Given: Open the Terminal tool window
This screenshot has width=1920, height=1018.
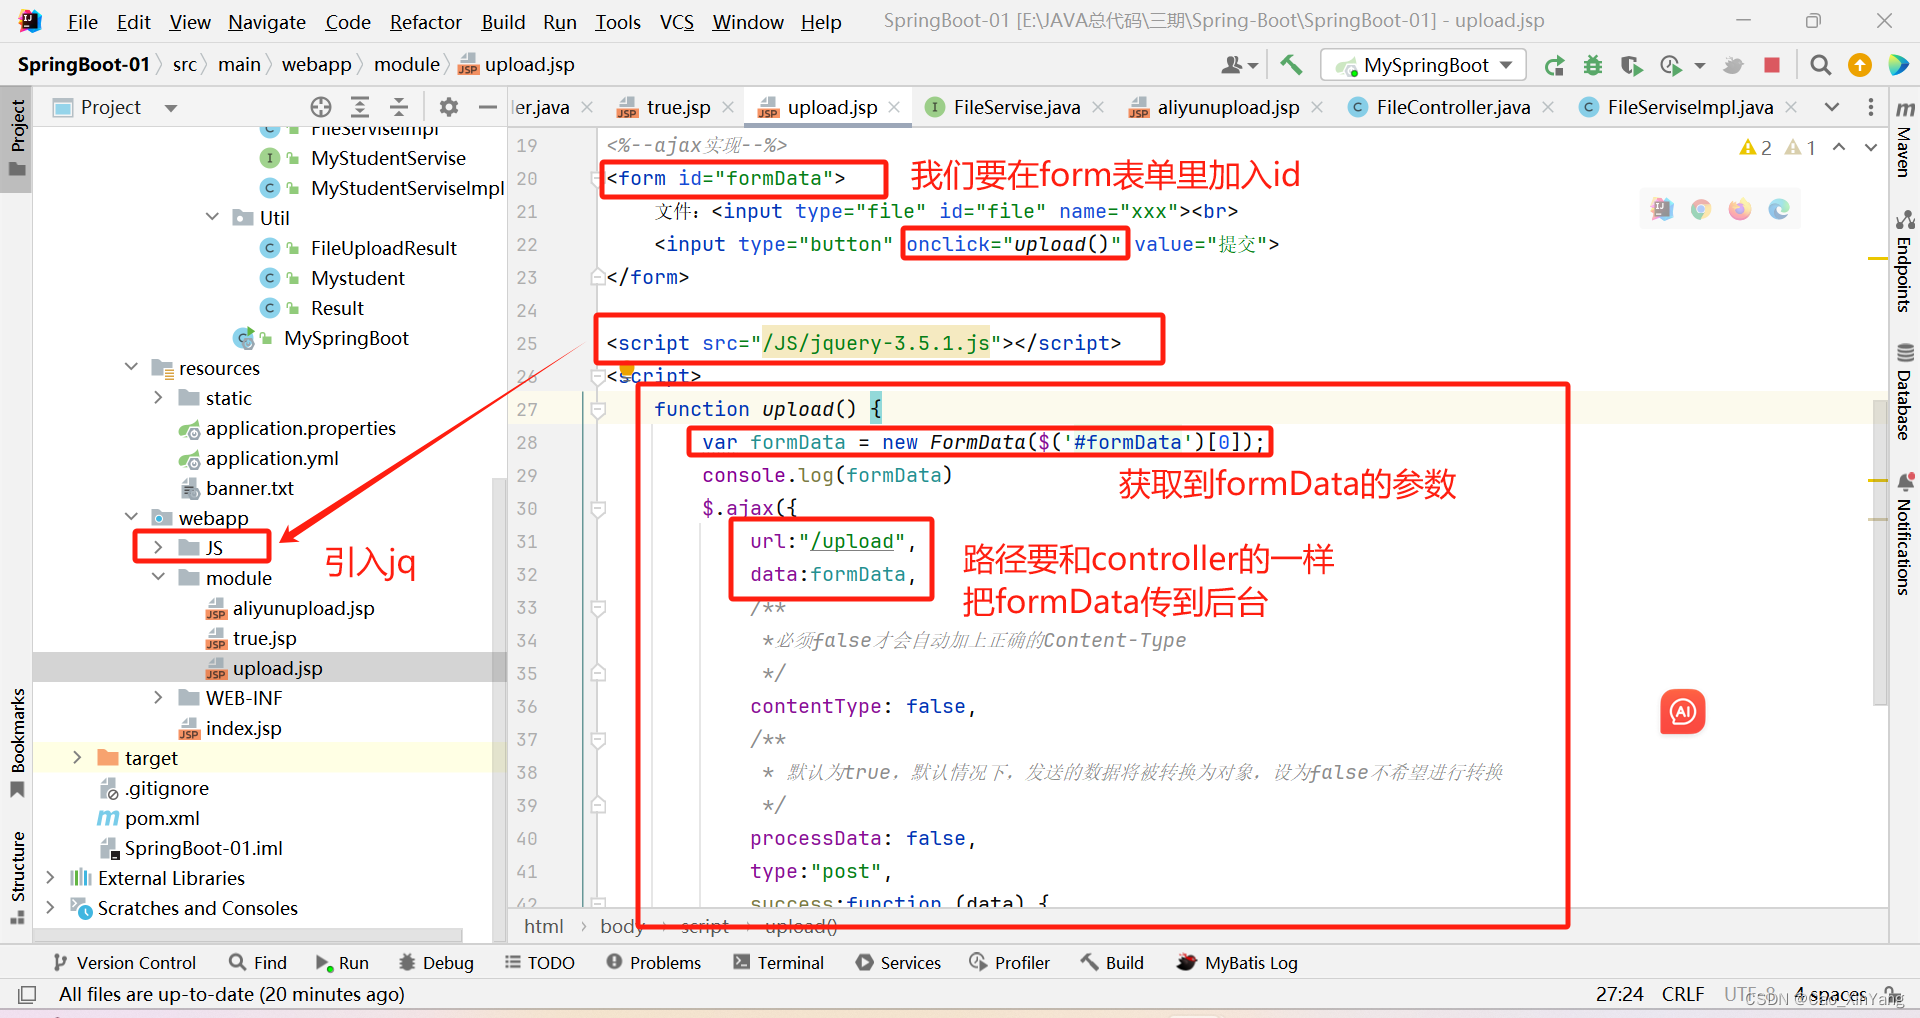Looking at the screenshot, I should 779,962.
